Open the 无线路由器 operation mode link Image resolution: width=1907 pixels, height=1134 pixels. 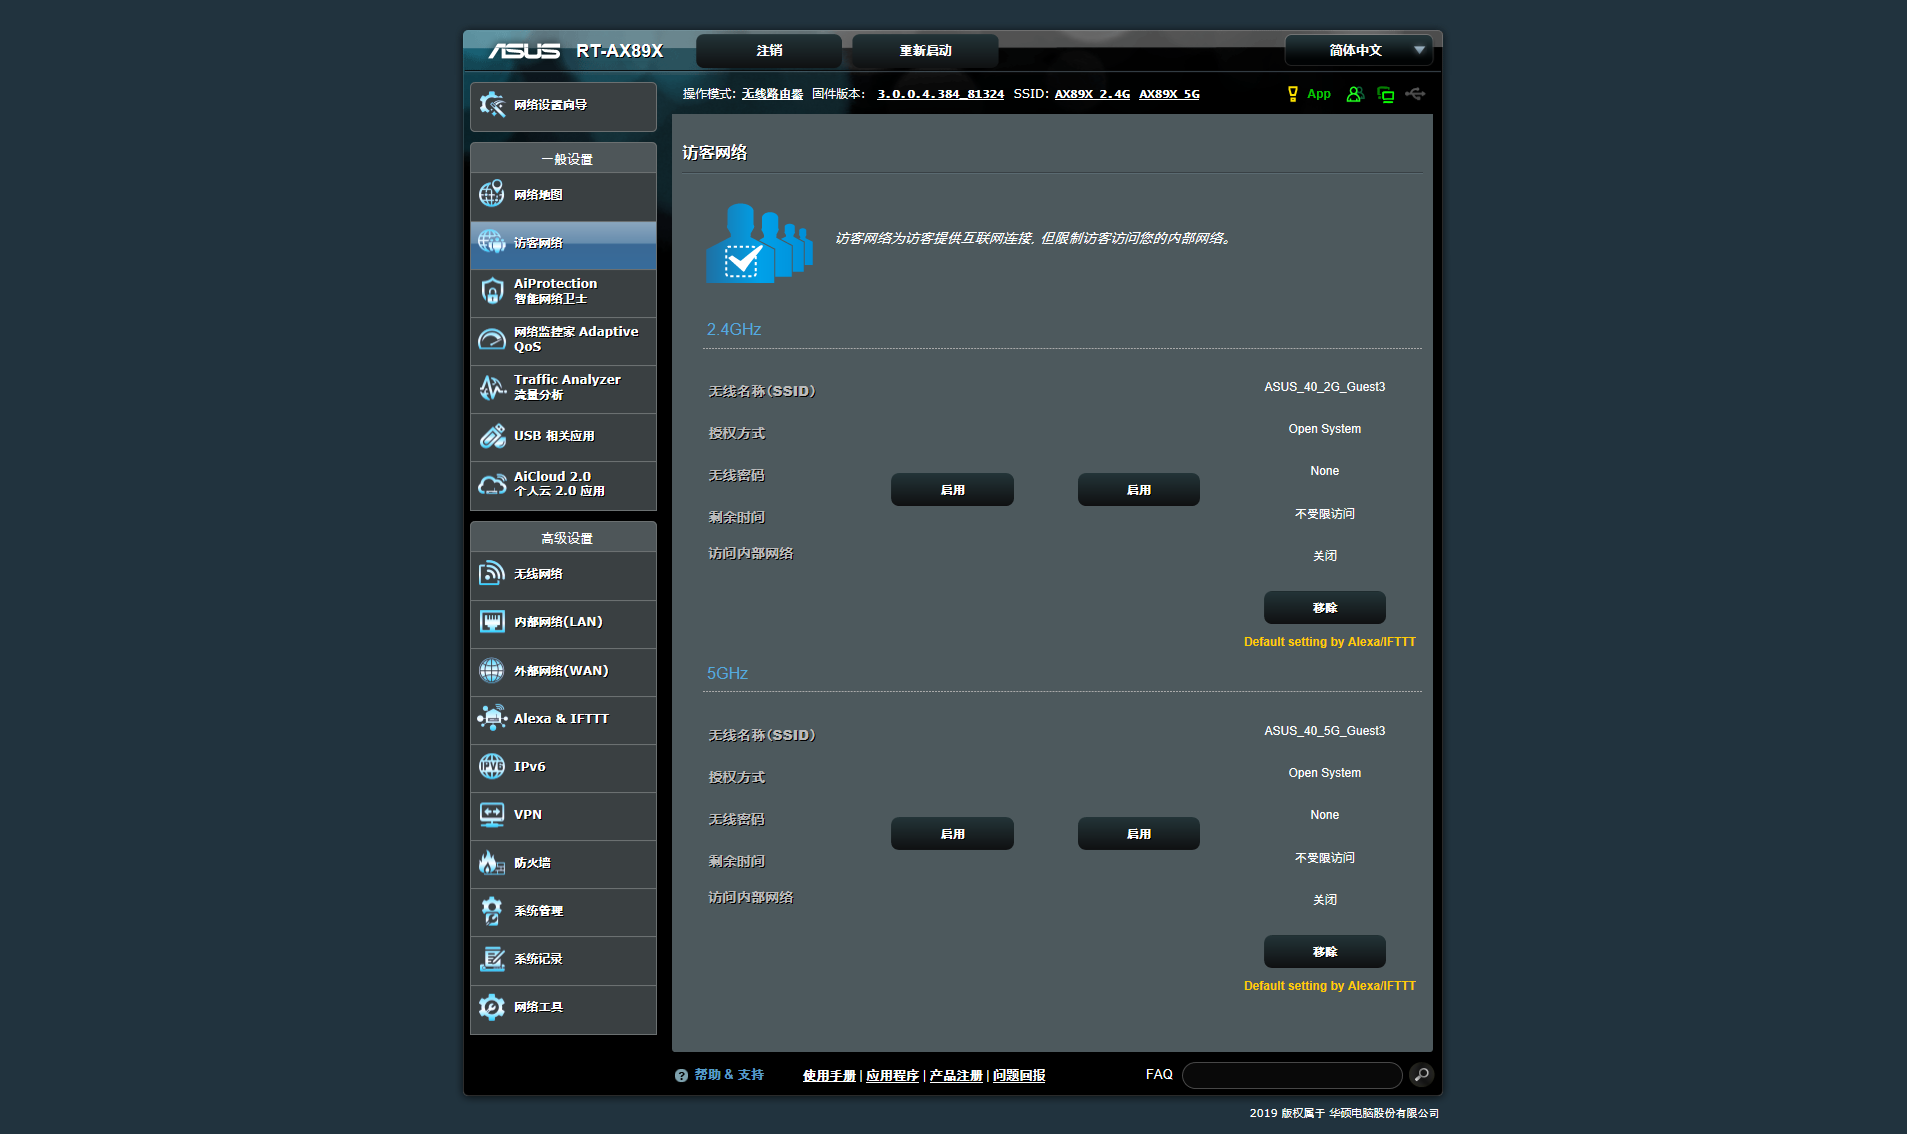(772, 94)
